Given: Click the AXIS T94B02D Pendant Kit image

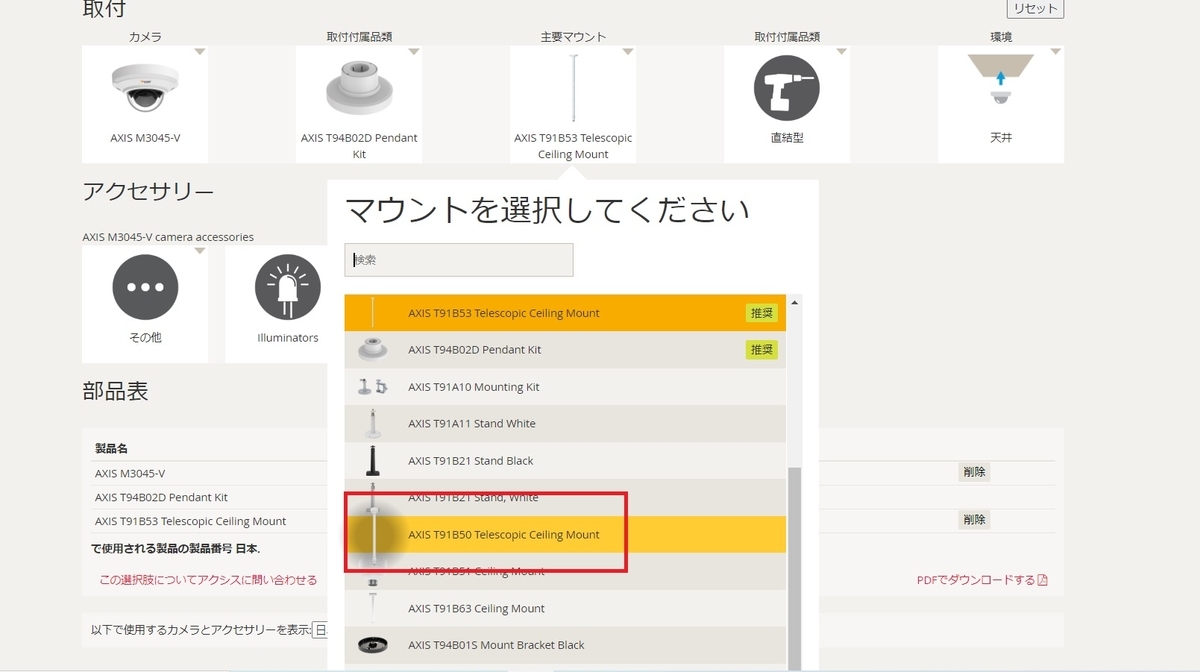Looking at the screenshot, I should point(359,87).
